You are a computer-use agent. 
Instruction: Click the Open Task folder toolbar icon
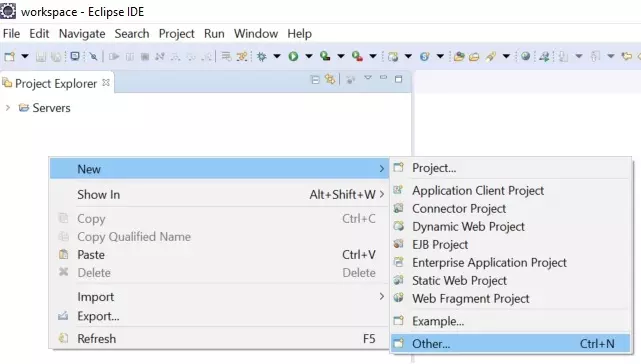click(474, 56)
